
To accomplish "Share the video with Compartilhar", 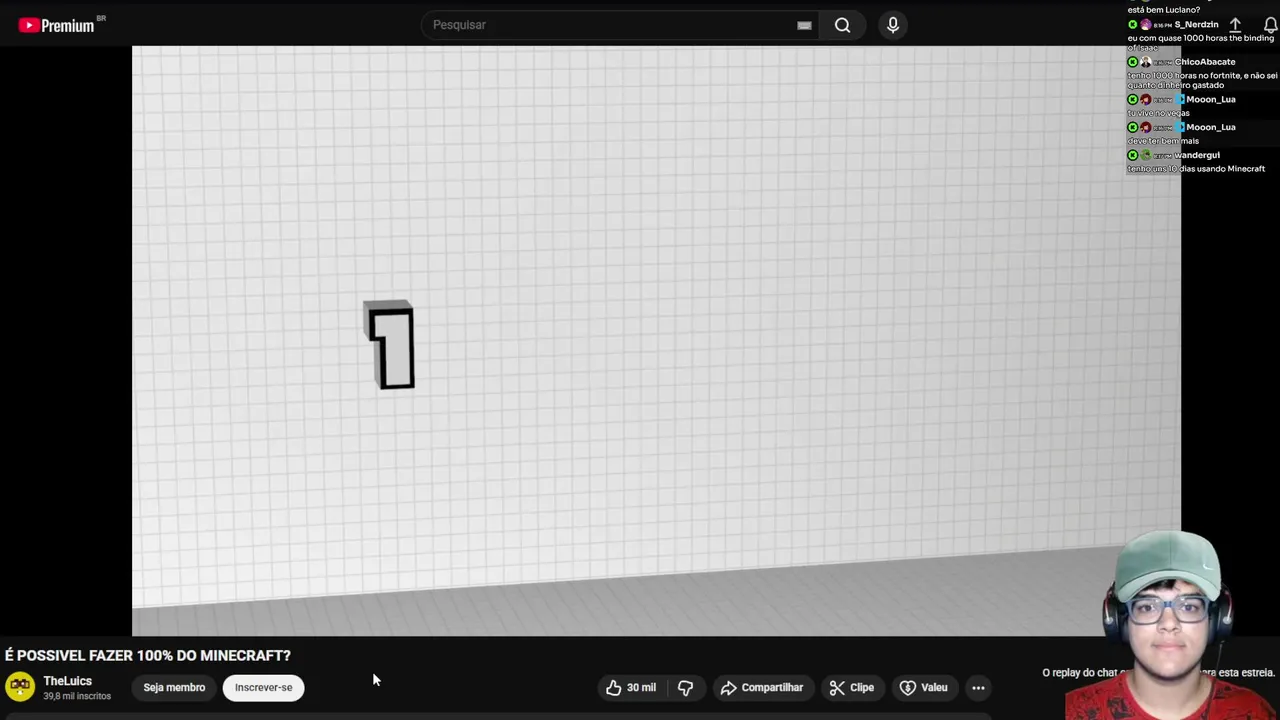I will point(762,687).
